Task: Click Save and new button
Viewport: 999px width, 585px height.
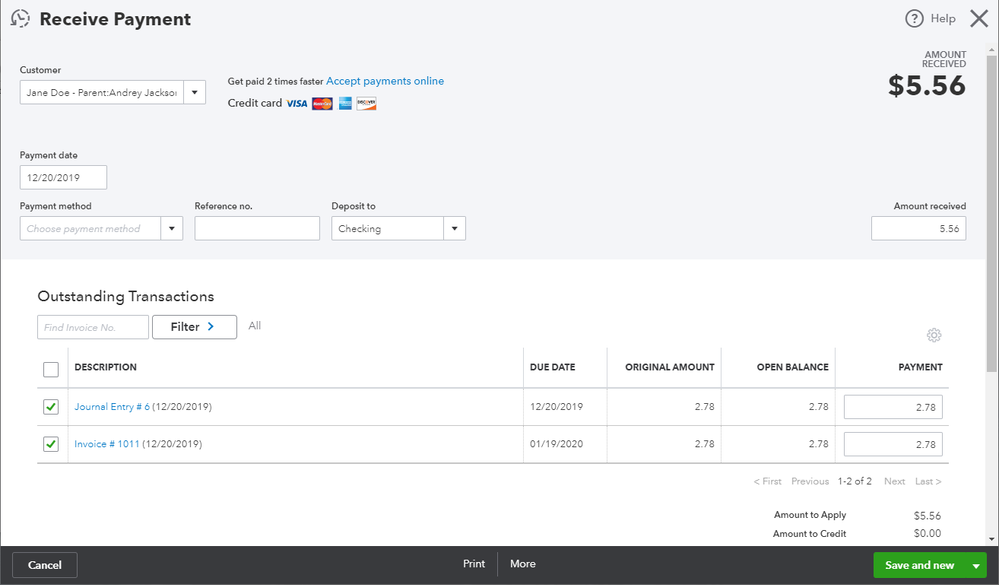Action: point(919,565)
